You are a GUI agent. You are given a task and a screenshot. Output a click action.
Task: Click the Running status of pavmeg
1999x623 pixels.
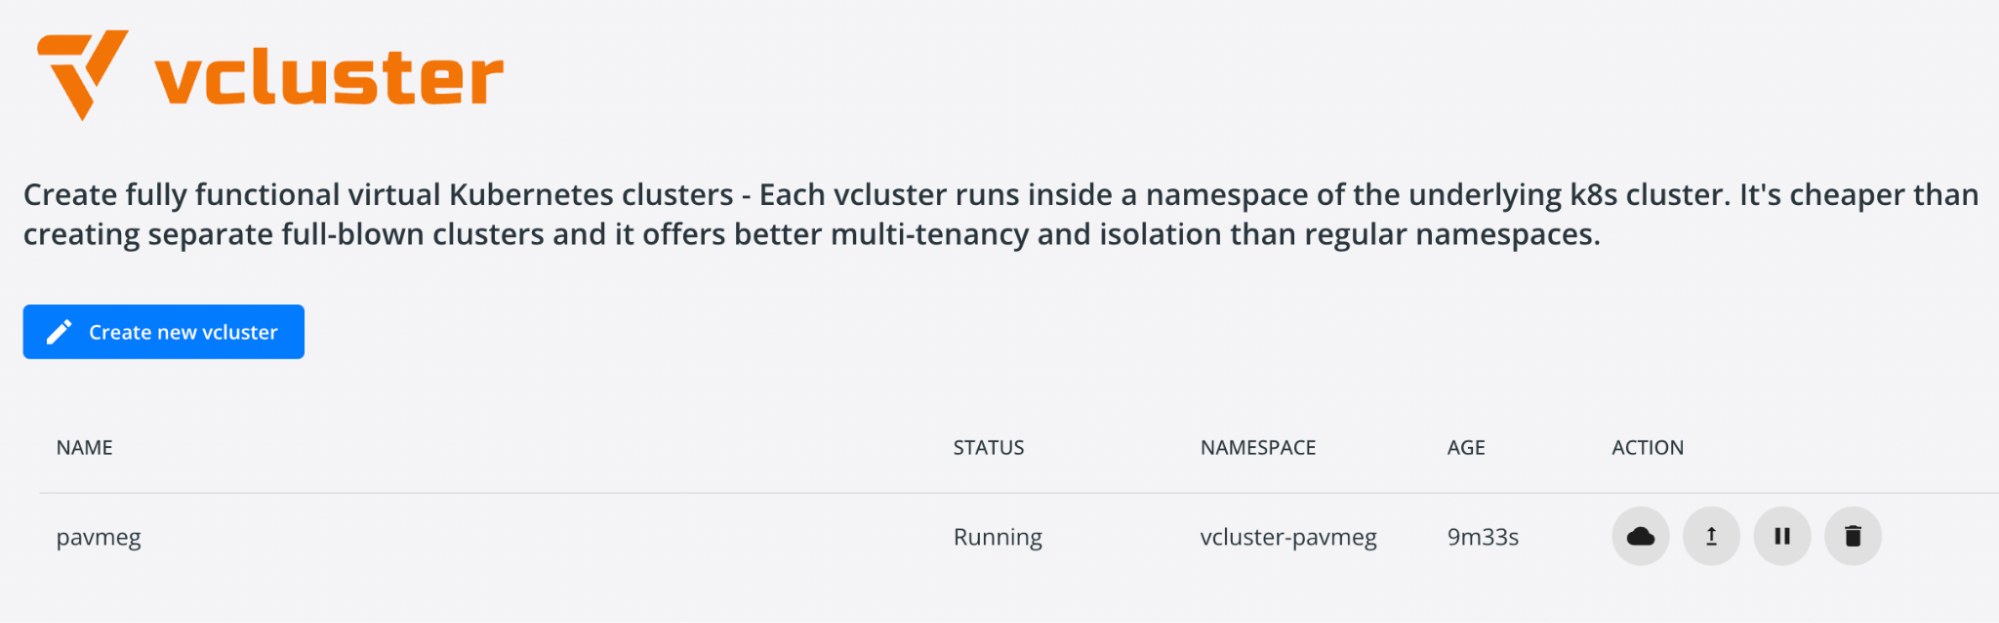click(997, 538)
